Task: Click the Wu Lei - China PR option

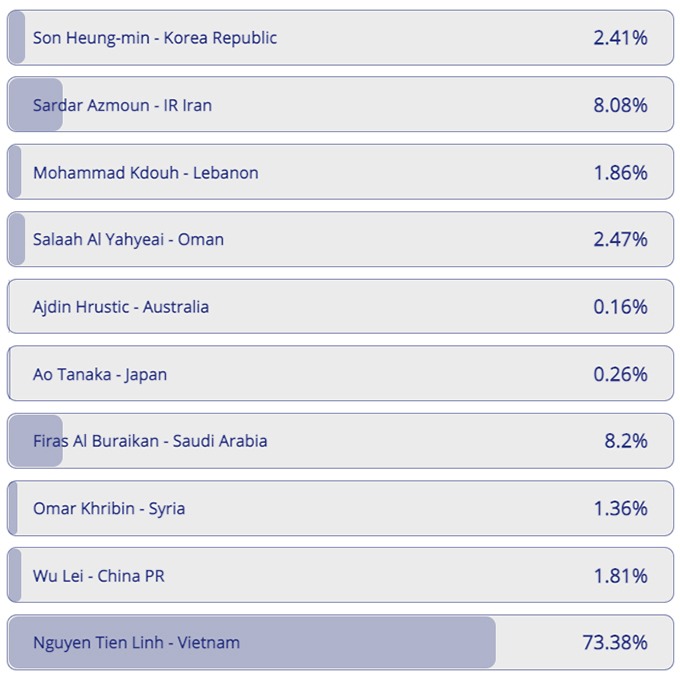Action: click(x=99, y=576)
